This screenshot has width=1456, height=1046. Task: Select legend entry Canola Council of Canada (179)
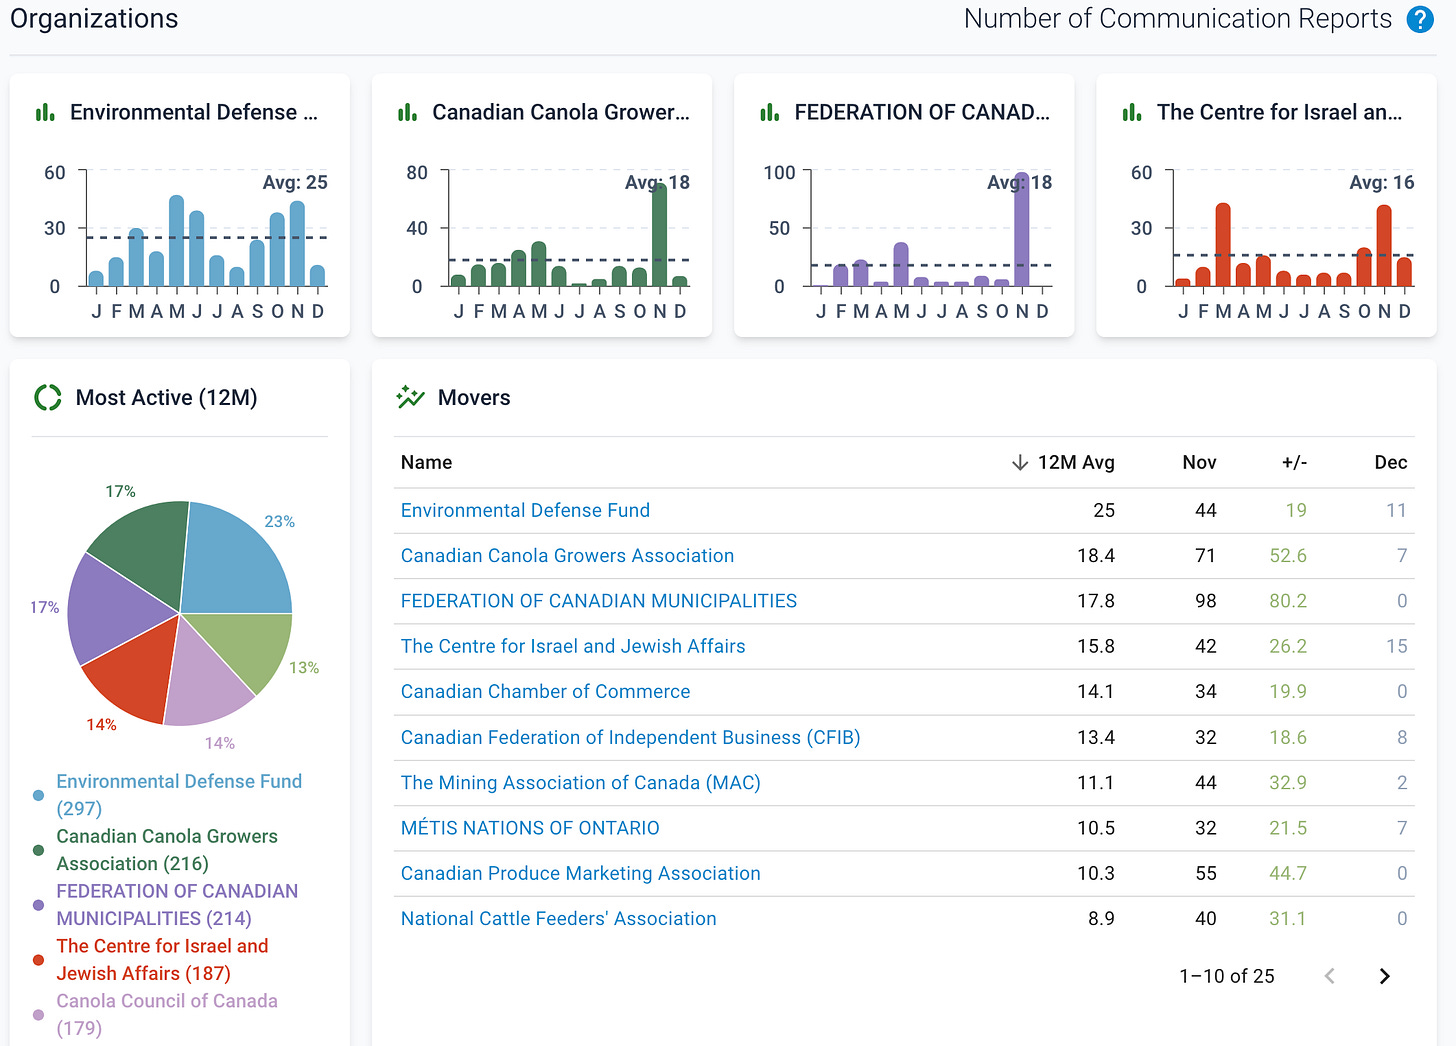click(167, 1015)
